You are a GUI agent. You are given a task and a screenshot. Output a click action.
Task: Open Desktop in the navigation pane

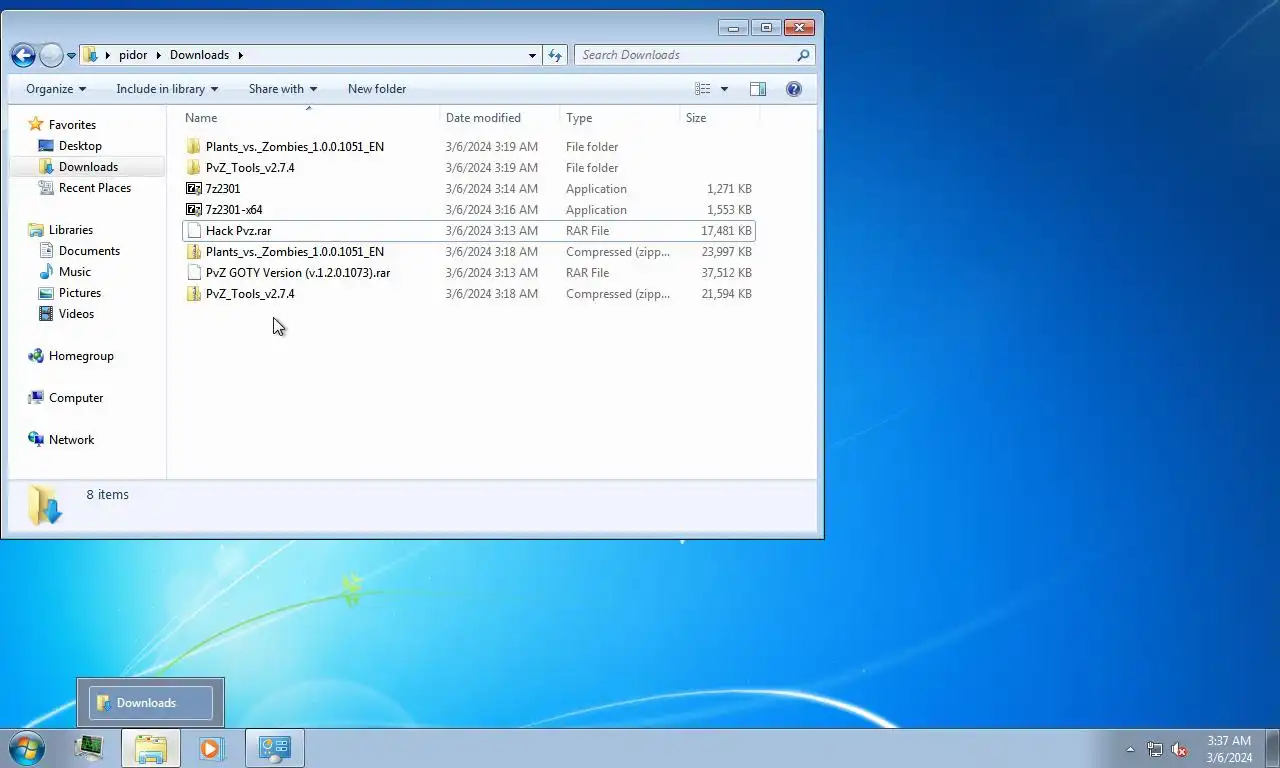pyautogui.click(x=80, y=146)
